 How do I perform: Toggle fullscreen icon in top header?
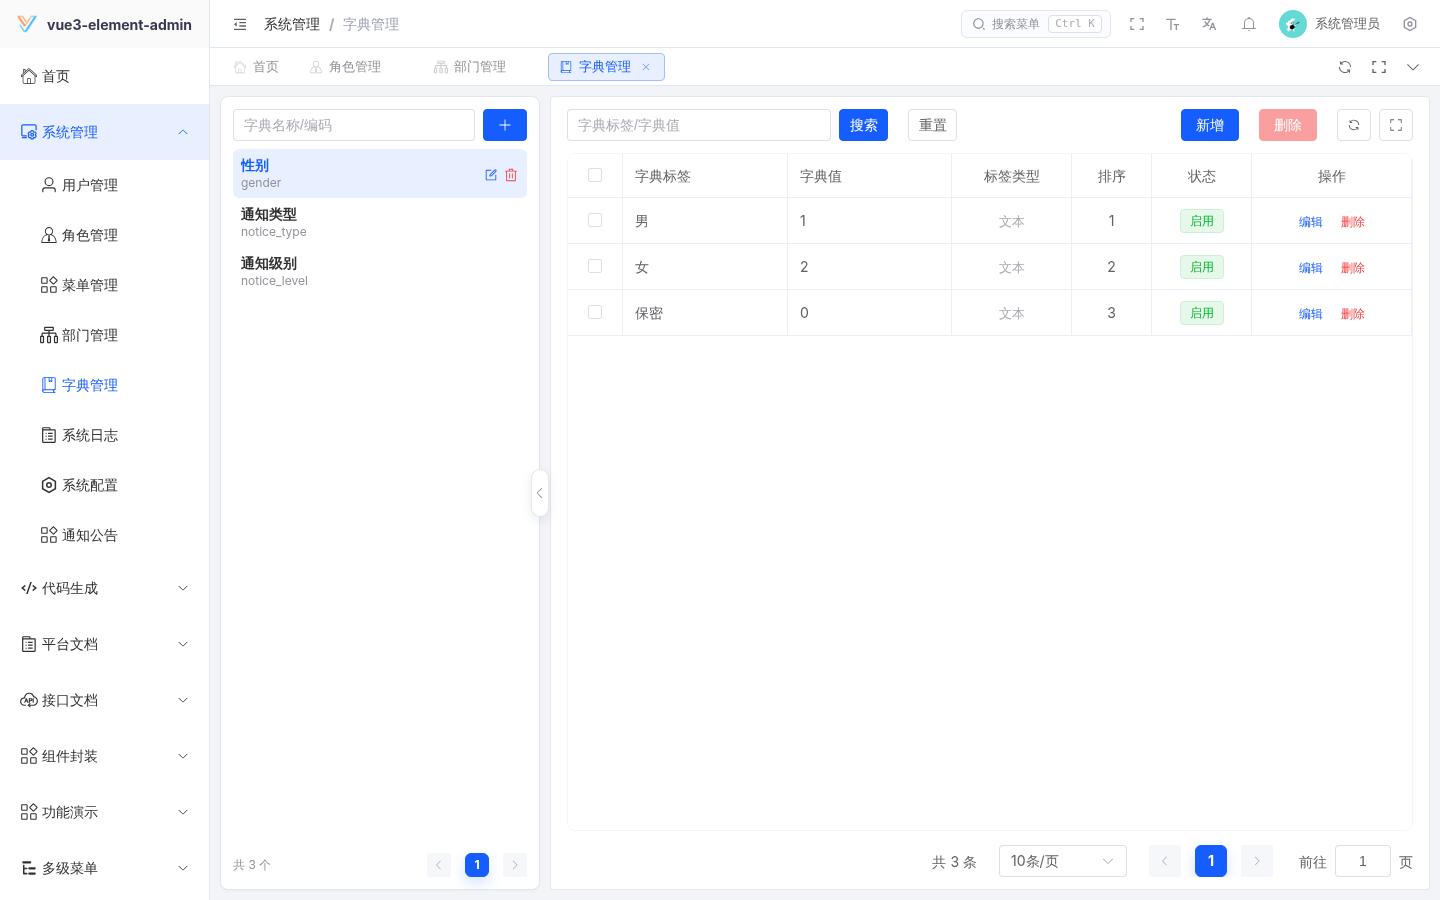[1137, 24]
